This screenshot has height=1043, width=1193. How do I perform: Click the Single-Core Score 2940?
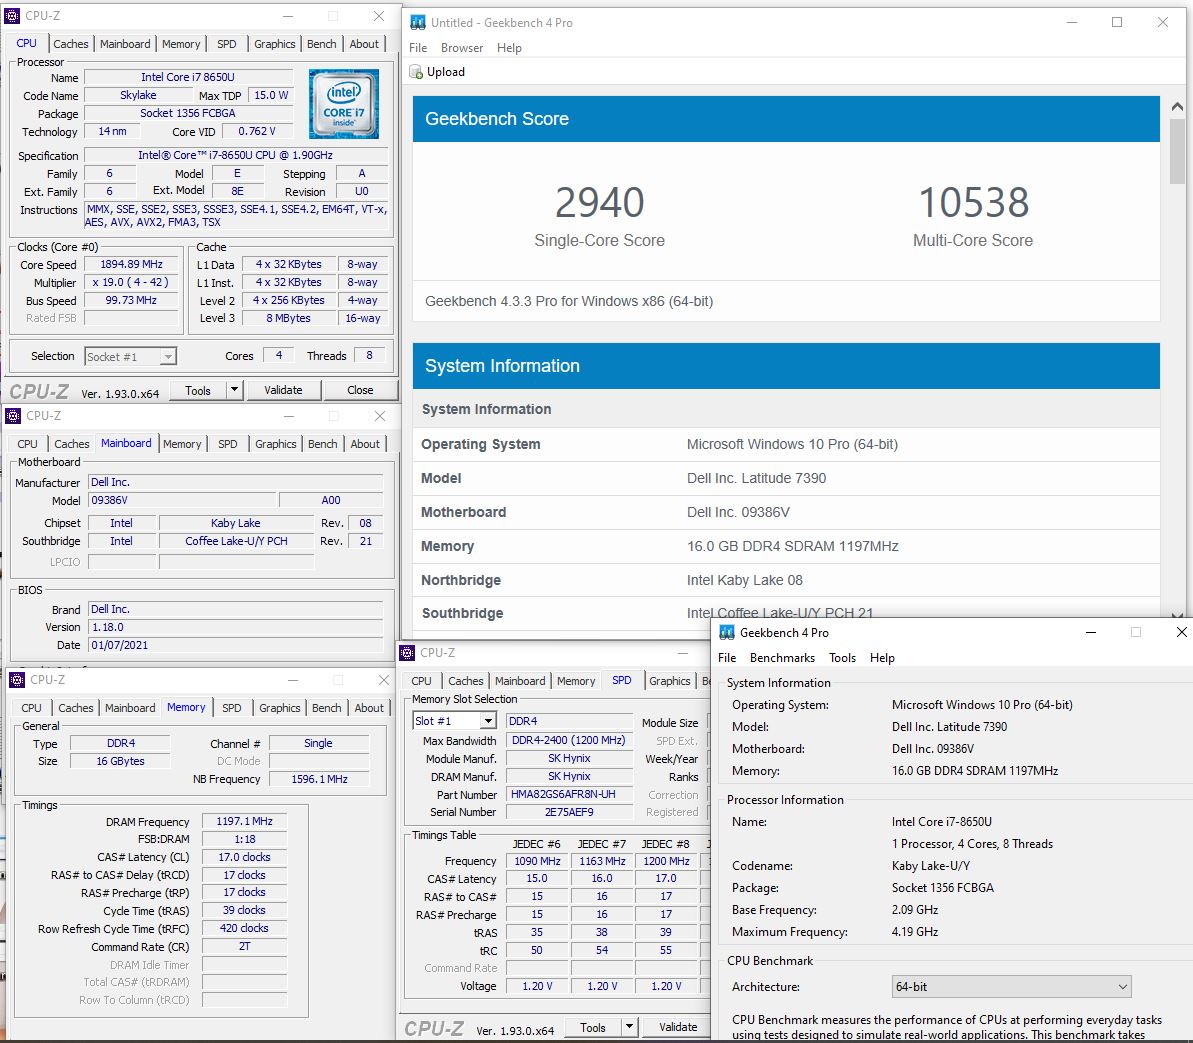click(x=600, y=202)
